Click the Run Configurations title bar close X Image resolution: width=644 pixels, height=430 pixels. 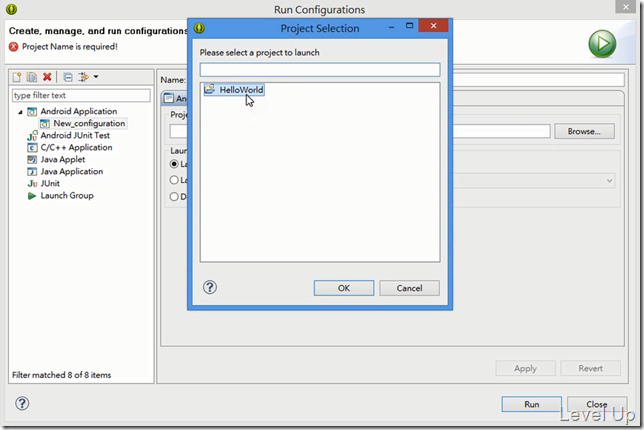[x=626, y=7]
